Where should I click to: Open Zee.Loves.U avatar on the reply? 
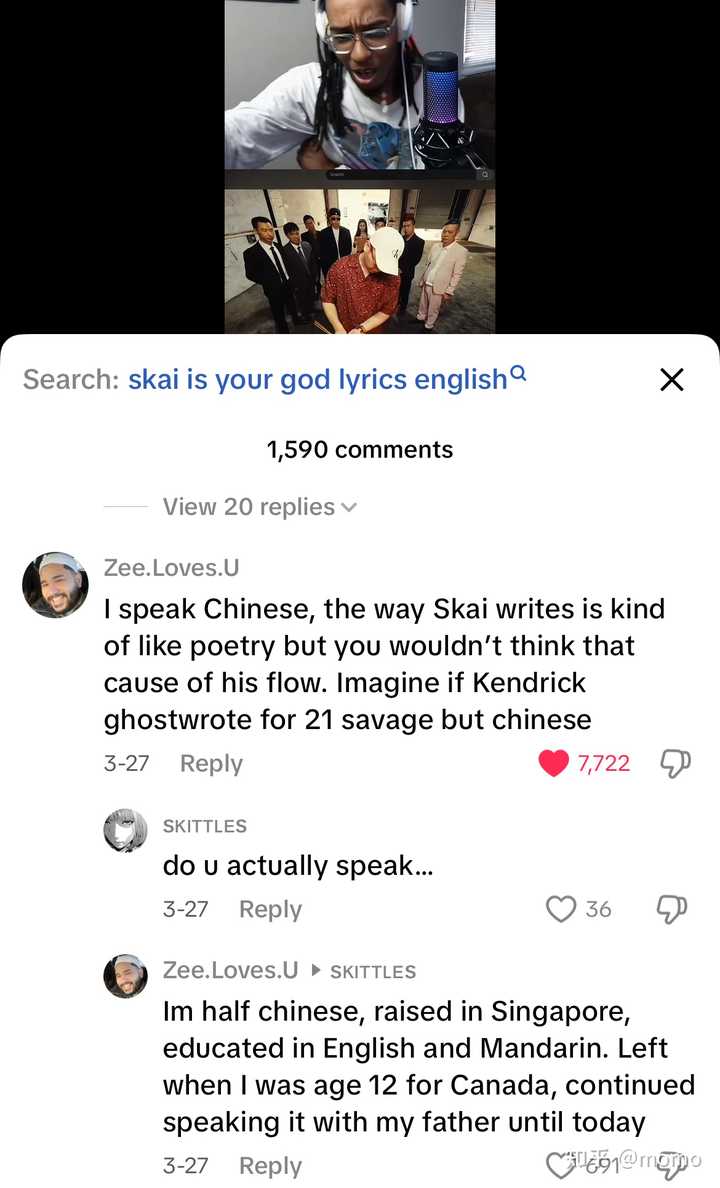click(x=125, y=976)
